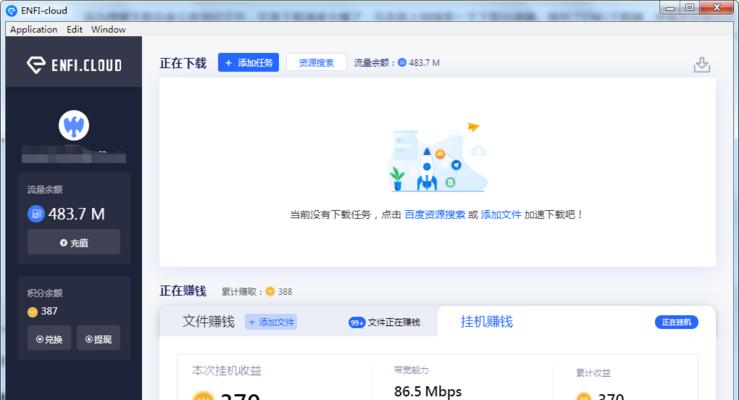Click the 483.7 M balance in the sidebar
Screen dimensions: 739x400
point(76,214)
